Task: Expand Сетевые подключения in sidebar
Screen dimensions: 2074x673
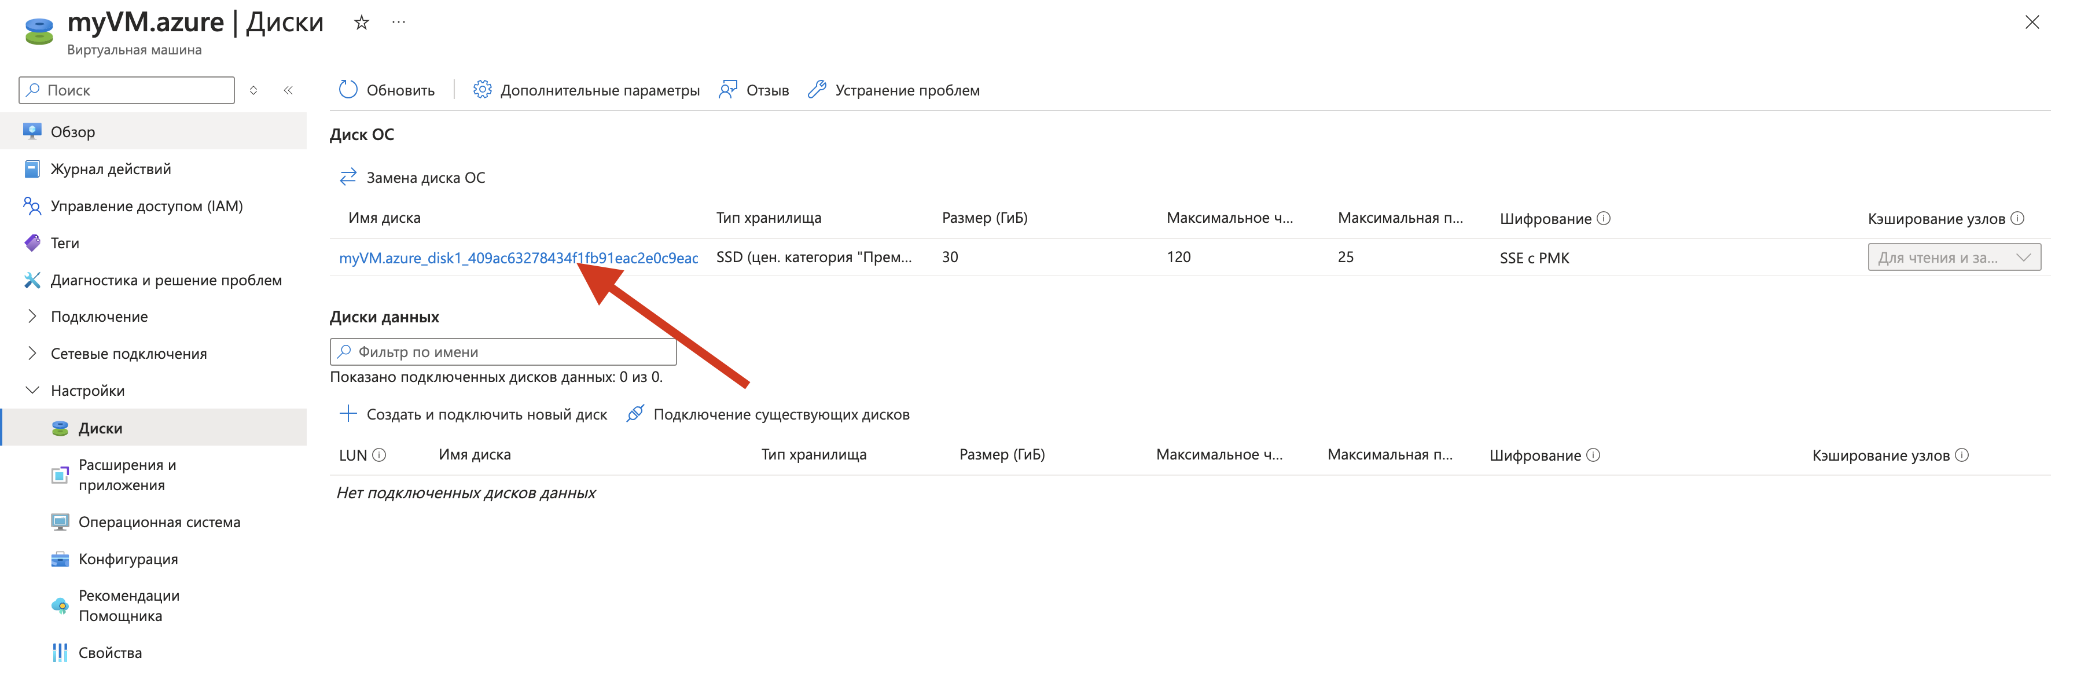Action: click(32, 354)
